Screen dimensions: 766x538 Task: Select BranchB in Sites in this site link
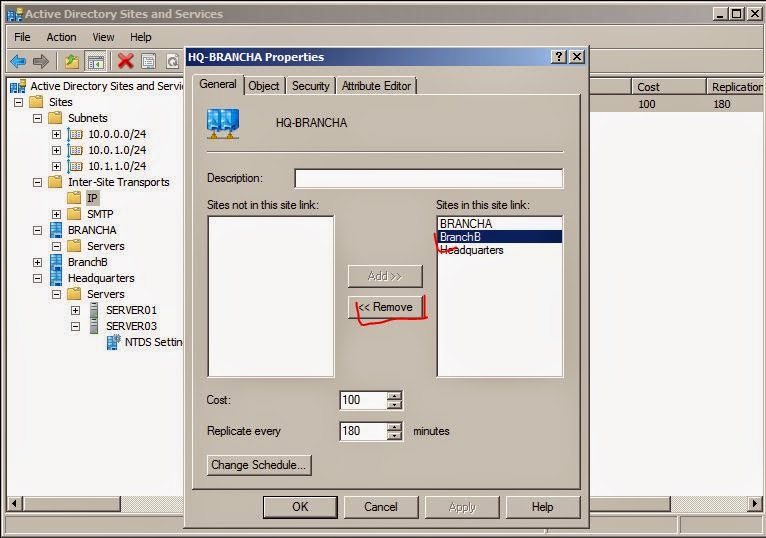point(500,237)
